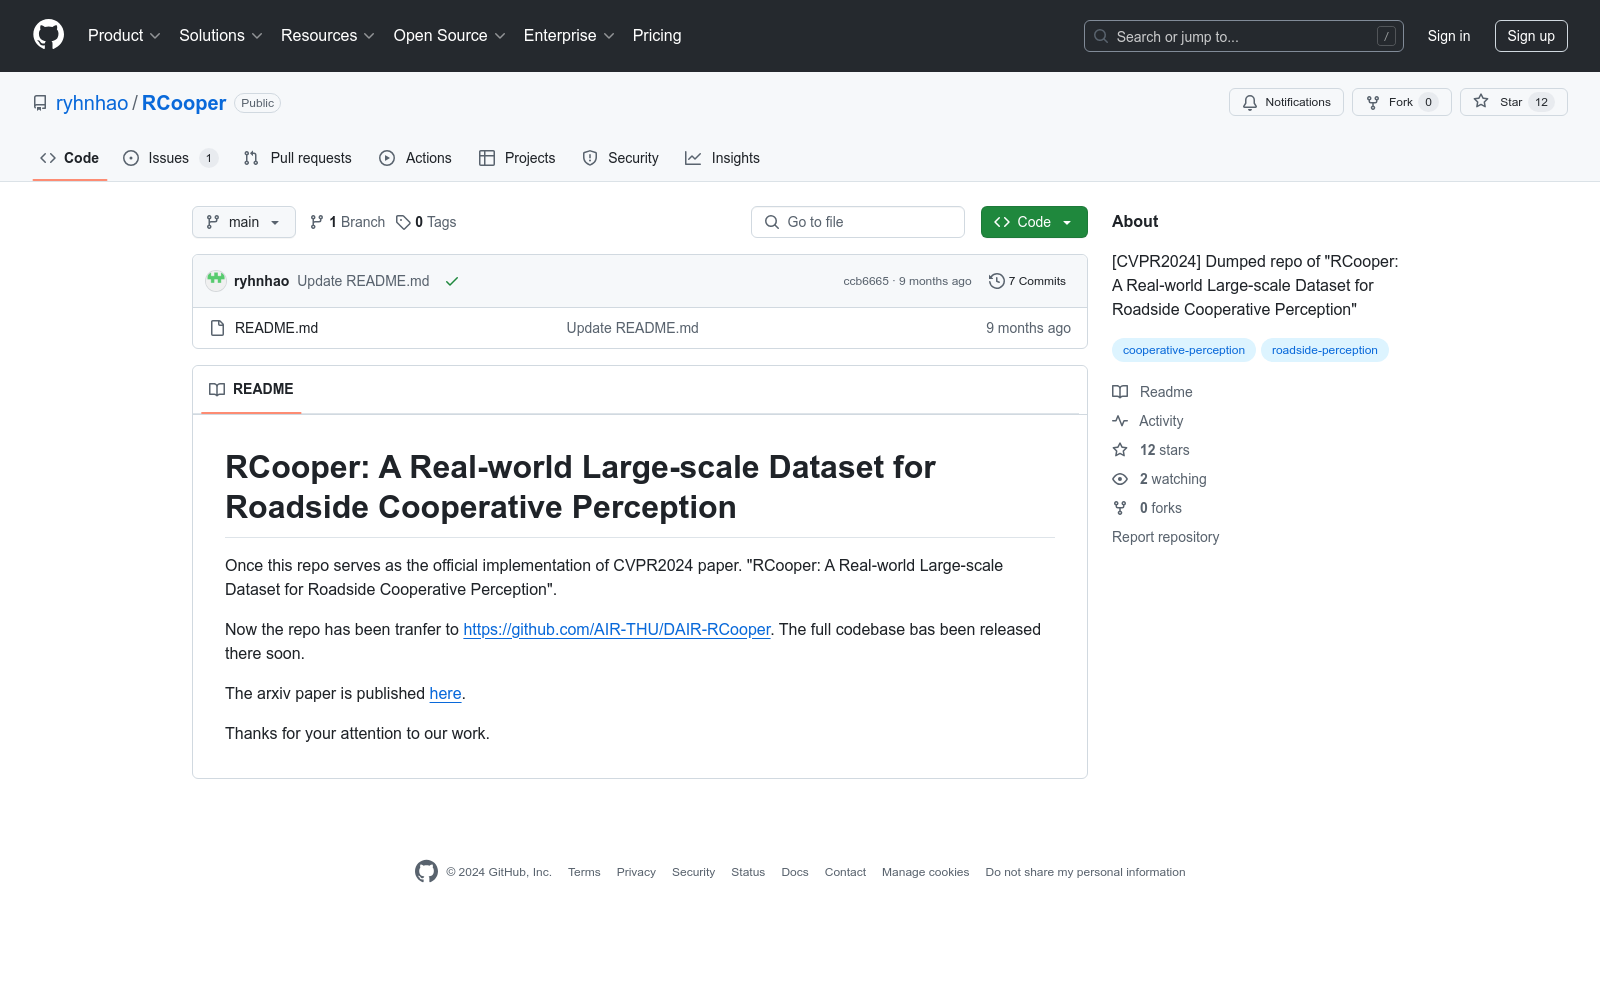Open the README.md file
This screenshot has height=1000, width=1600.
tap(276, 328)
